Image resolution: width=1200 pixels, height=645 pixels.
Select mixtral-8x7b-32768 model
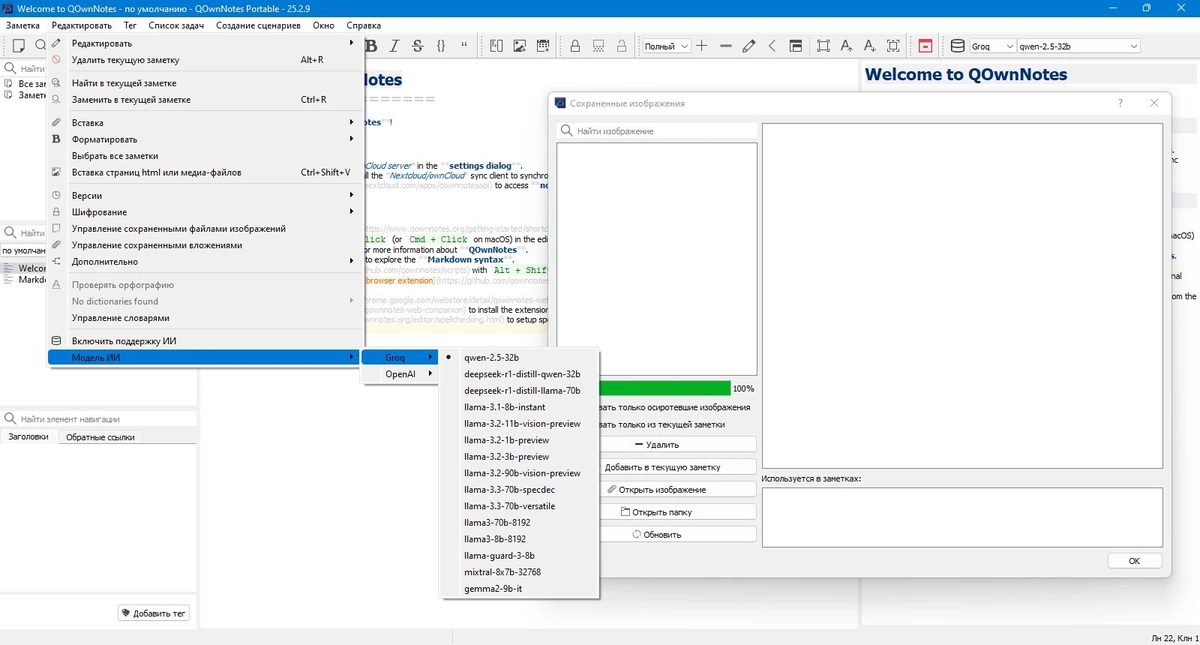click(520, 572)
